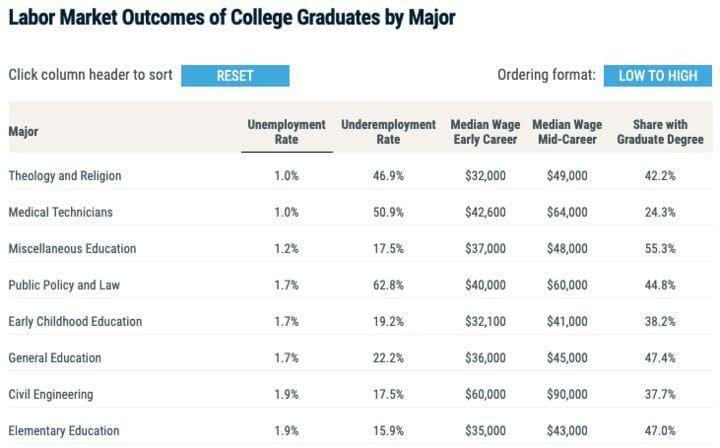Select the Theology and Religion row
Screen dimensions: 720x448
click(x=65, y=176)
